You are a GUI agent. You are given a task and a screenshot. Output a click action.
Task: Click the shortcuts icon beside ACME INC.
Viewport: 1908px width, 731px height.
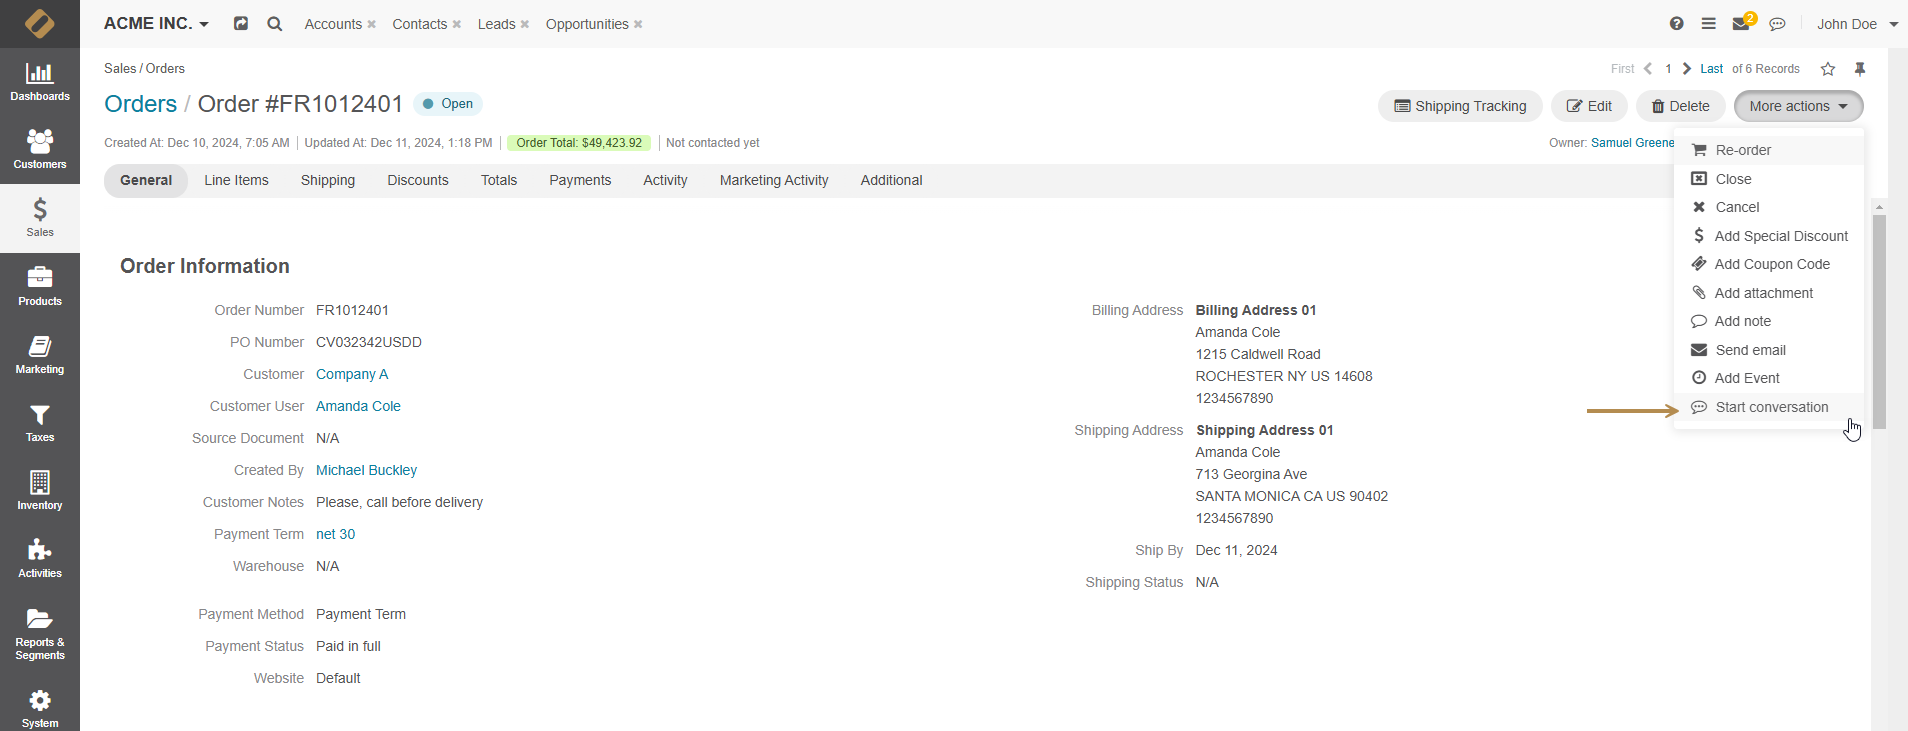241,23
